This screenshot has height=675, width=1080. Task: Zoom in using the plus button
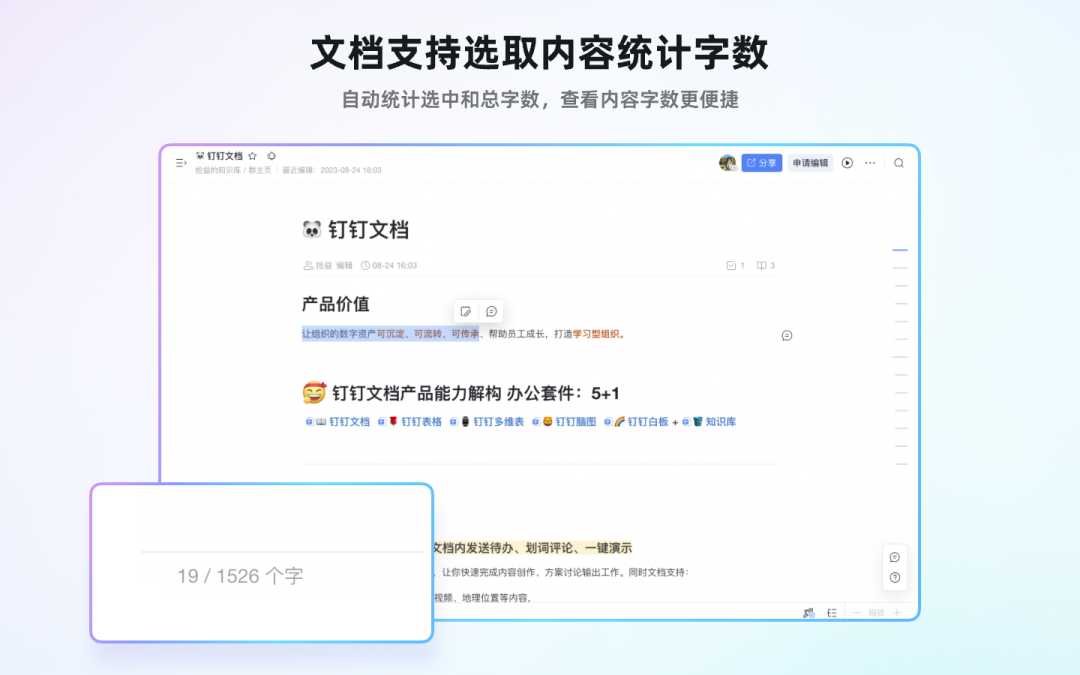click(897, 612)
